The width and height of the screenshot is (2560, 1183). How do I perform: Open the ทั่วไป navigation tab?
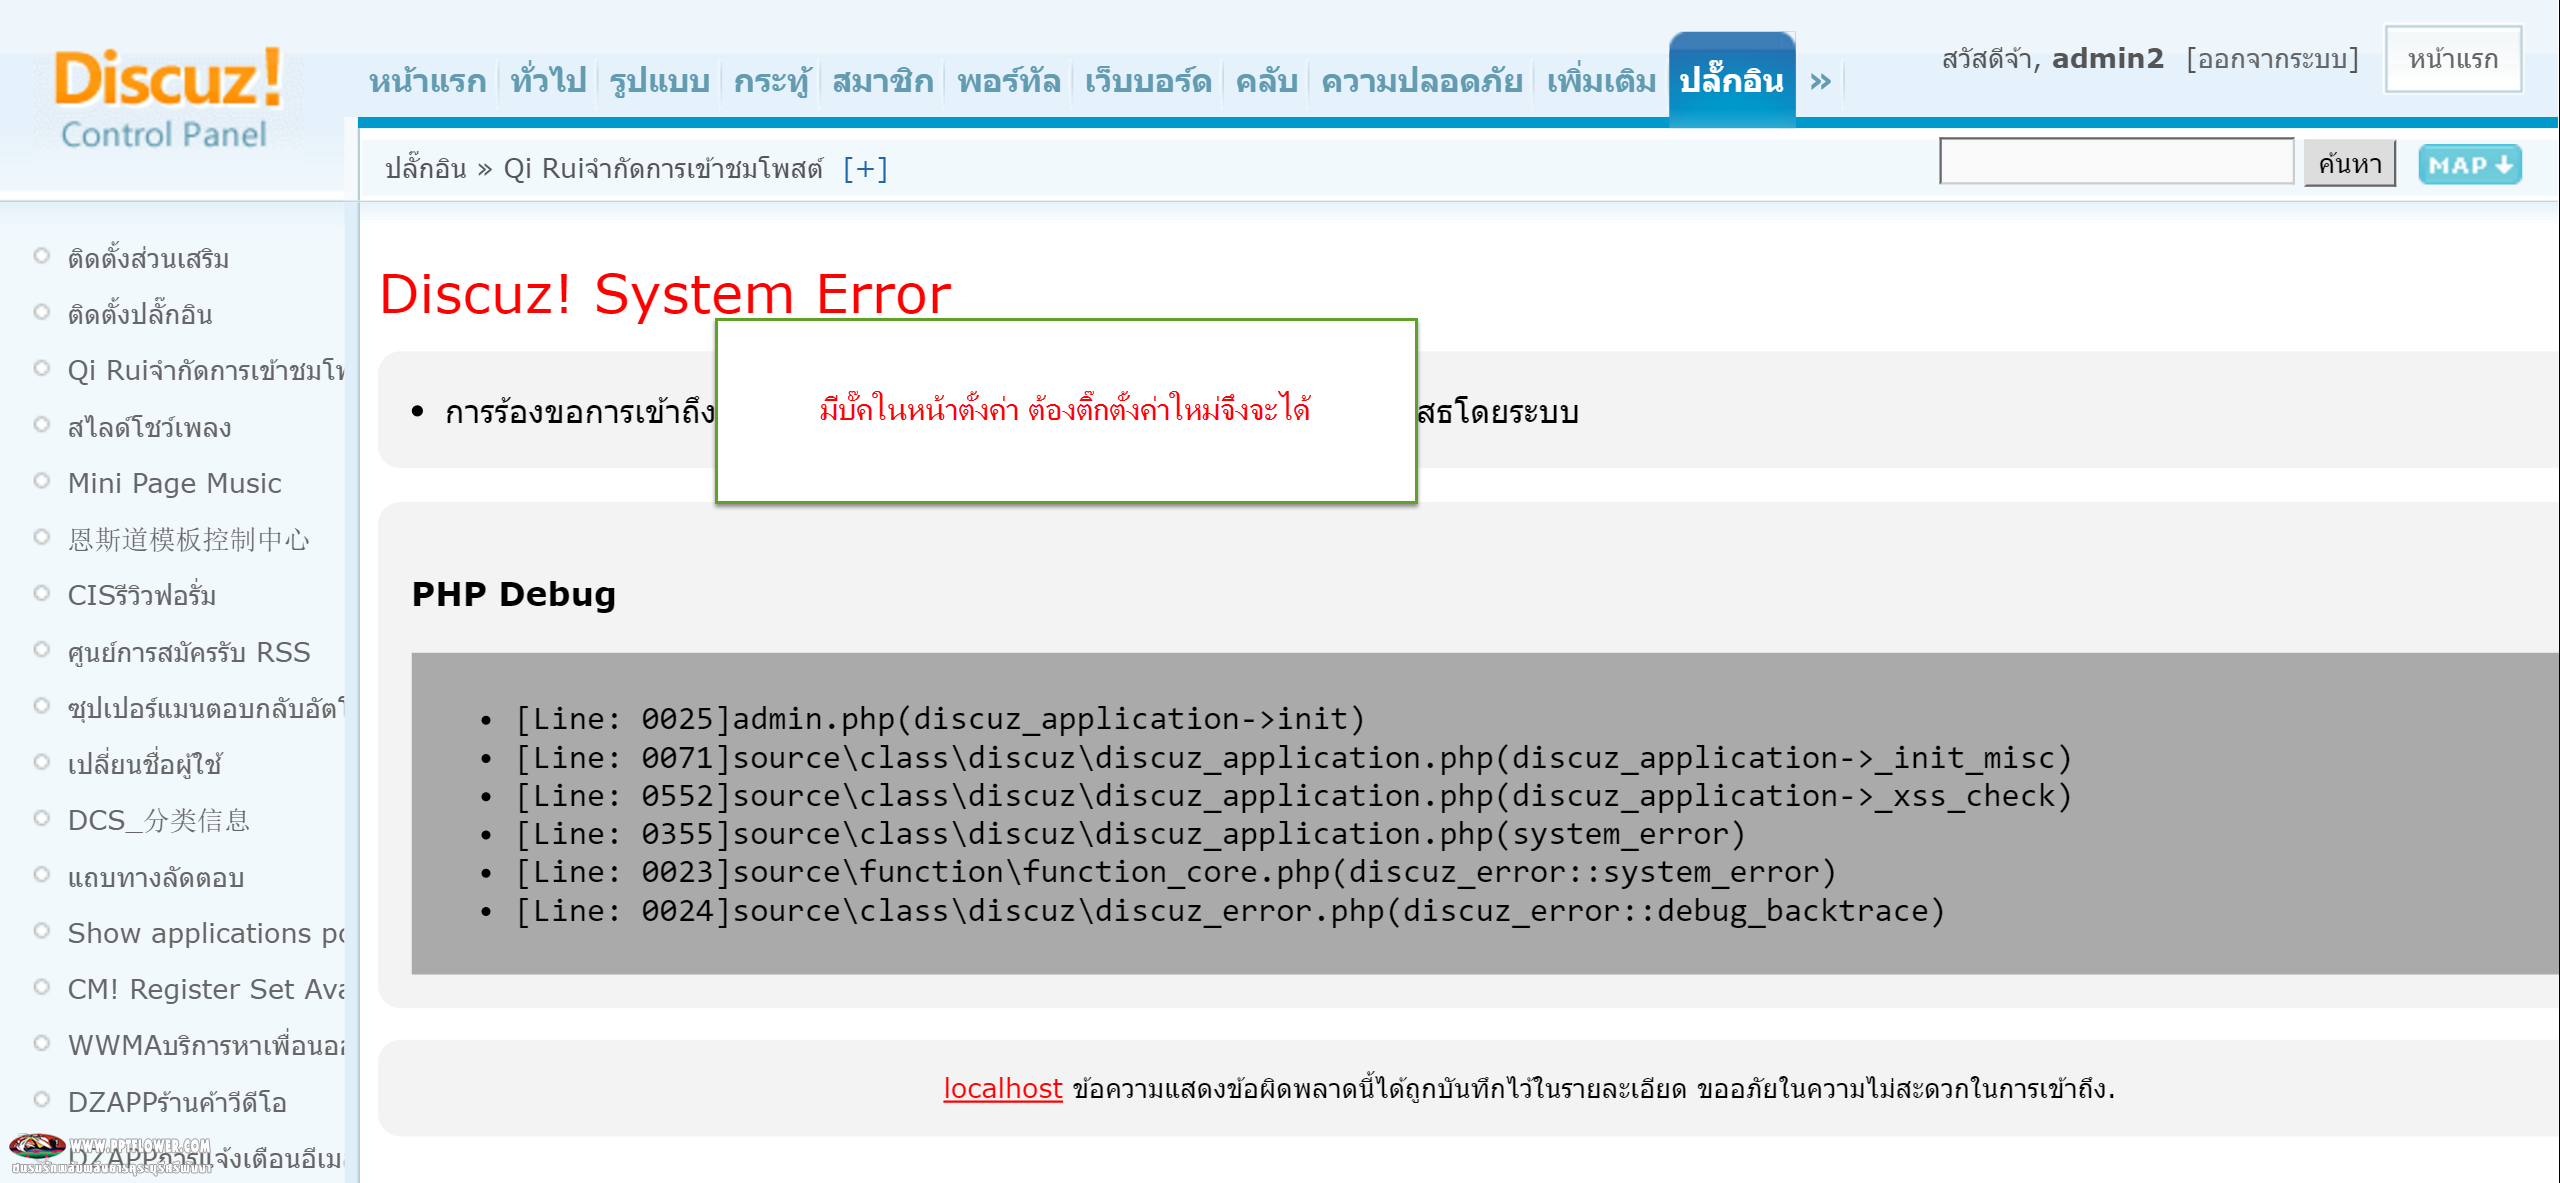click(x=548, y=80)
